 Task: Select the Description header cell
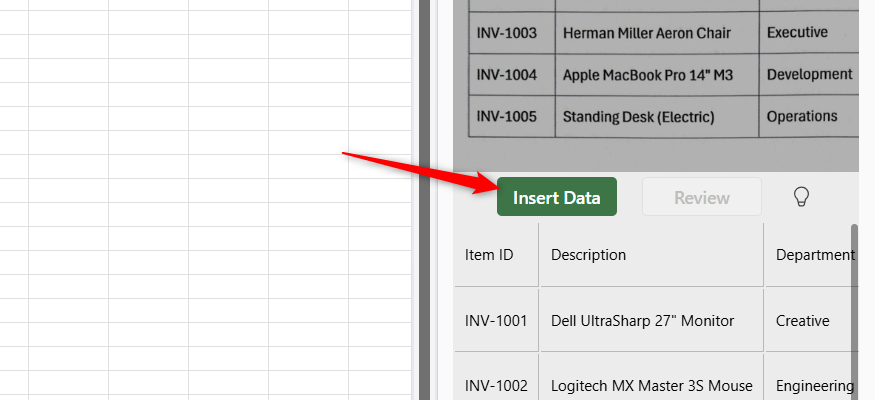point(652,255)
